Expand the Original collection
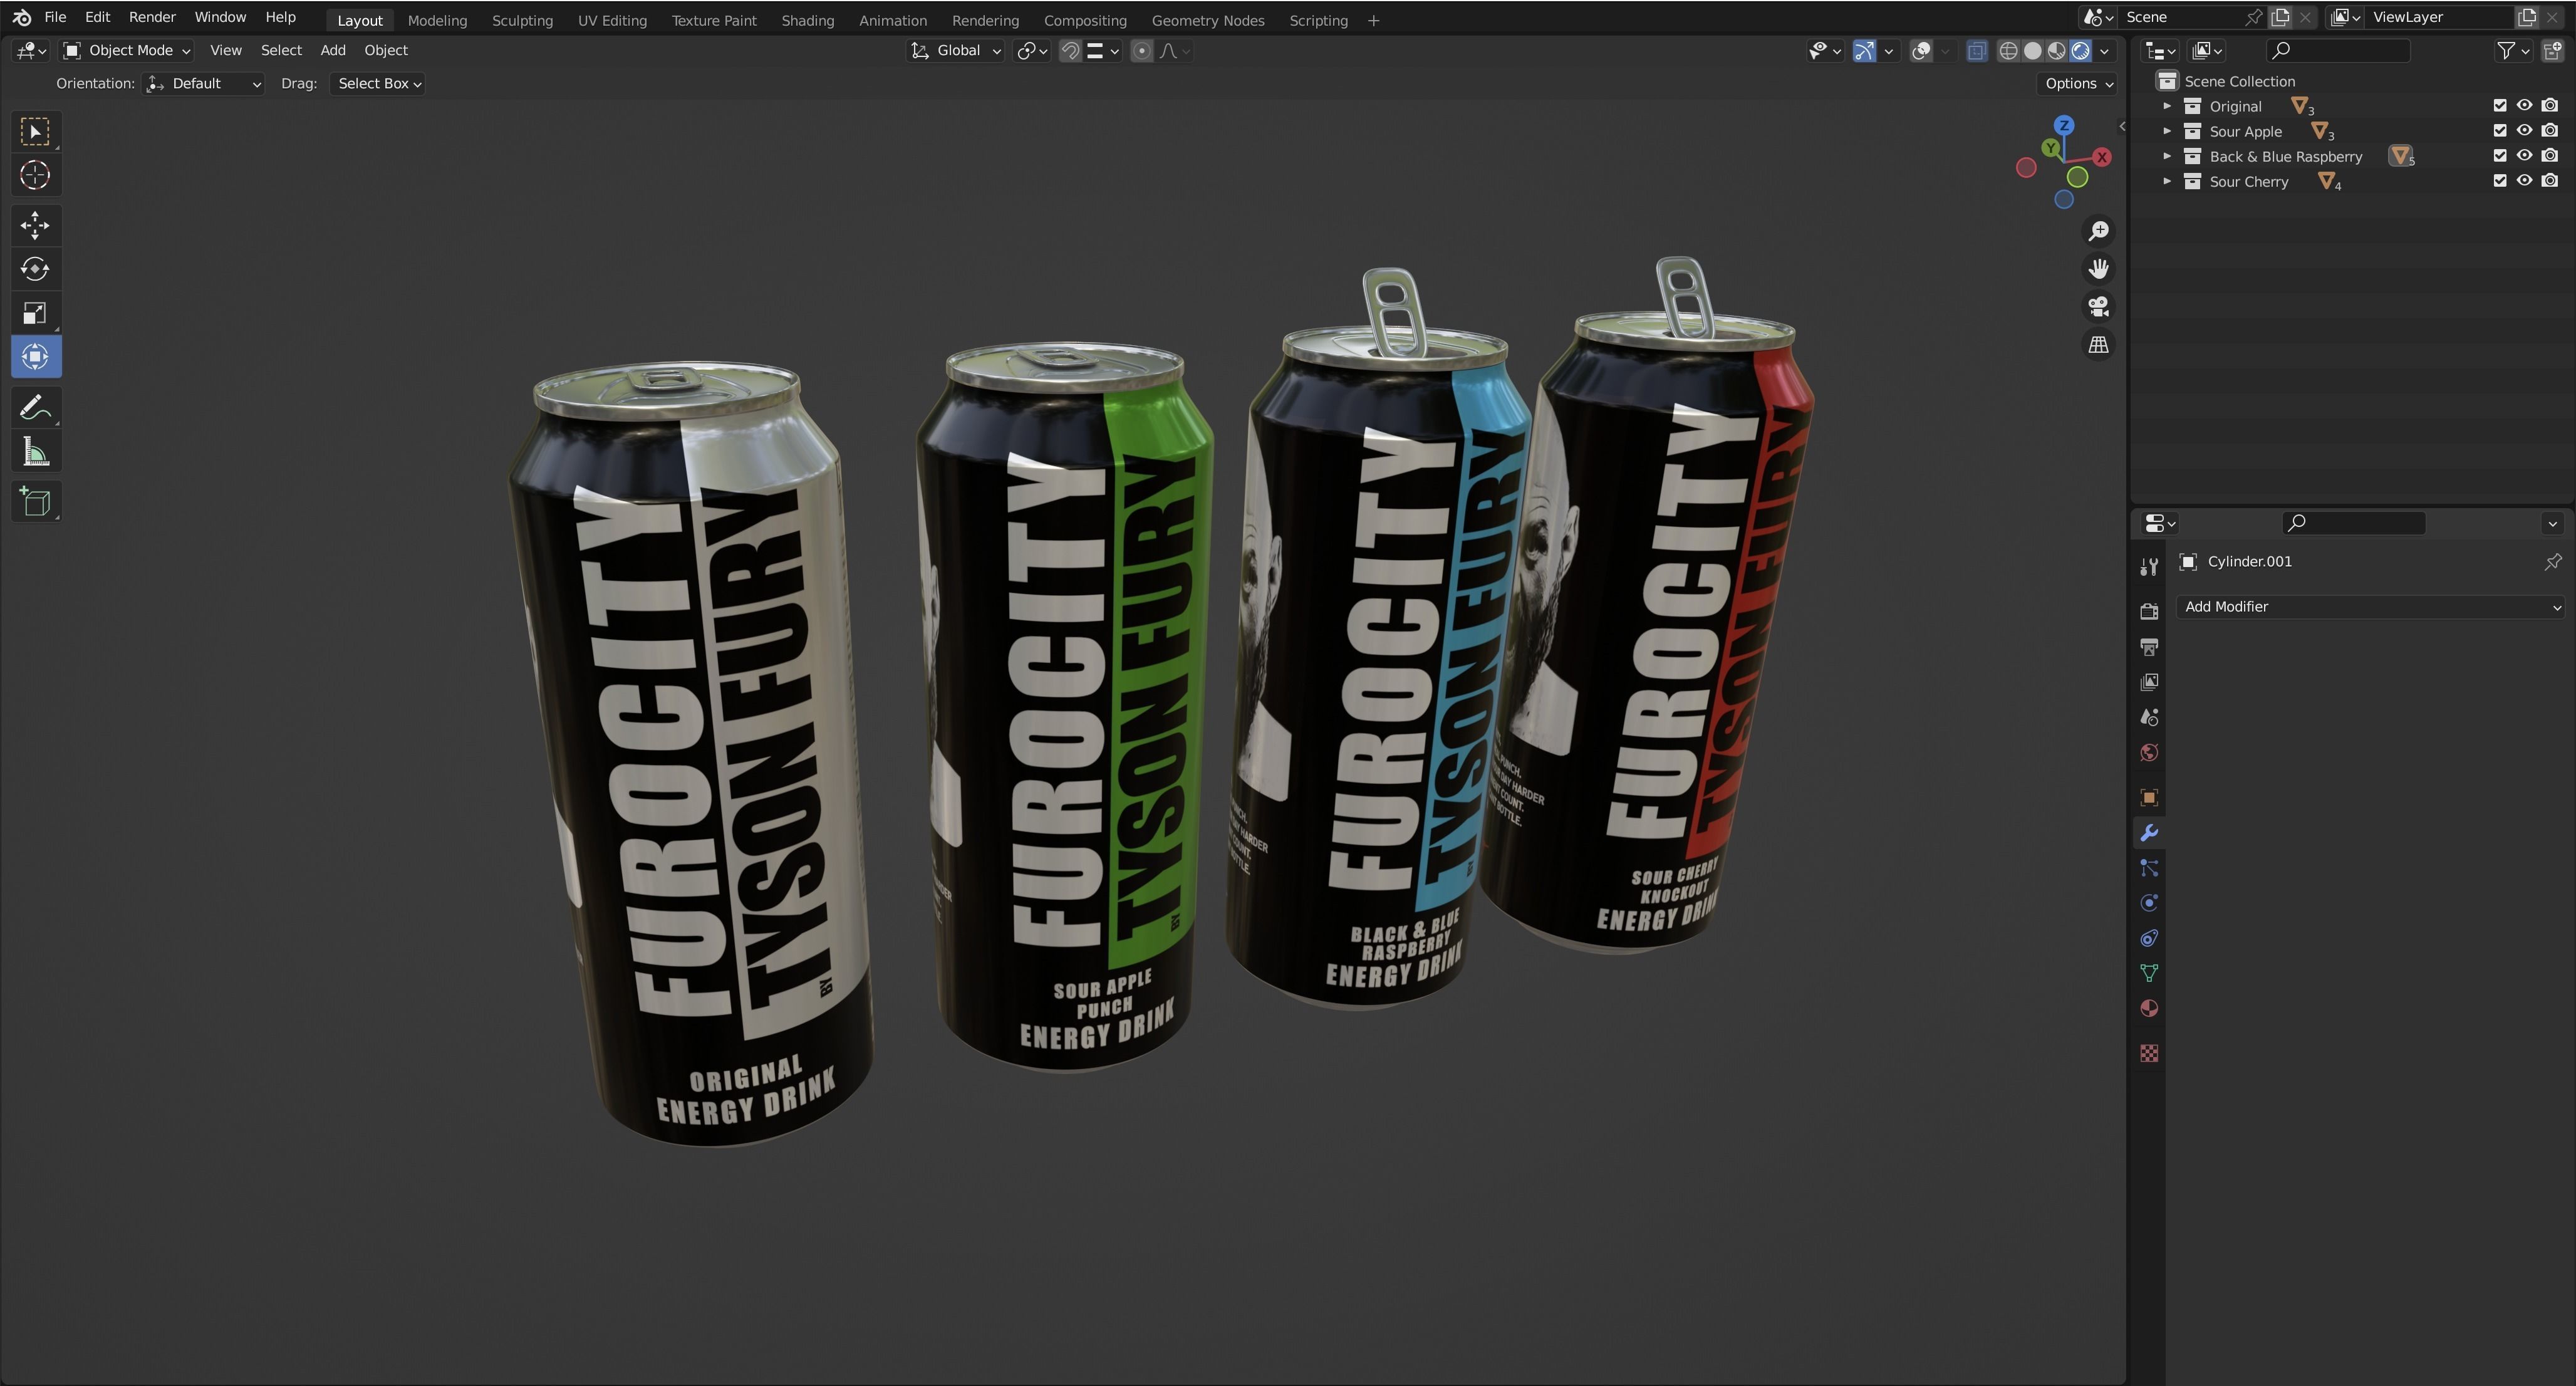 [x=2167, y=105]
